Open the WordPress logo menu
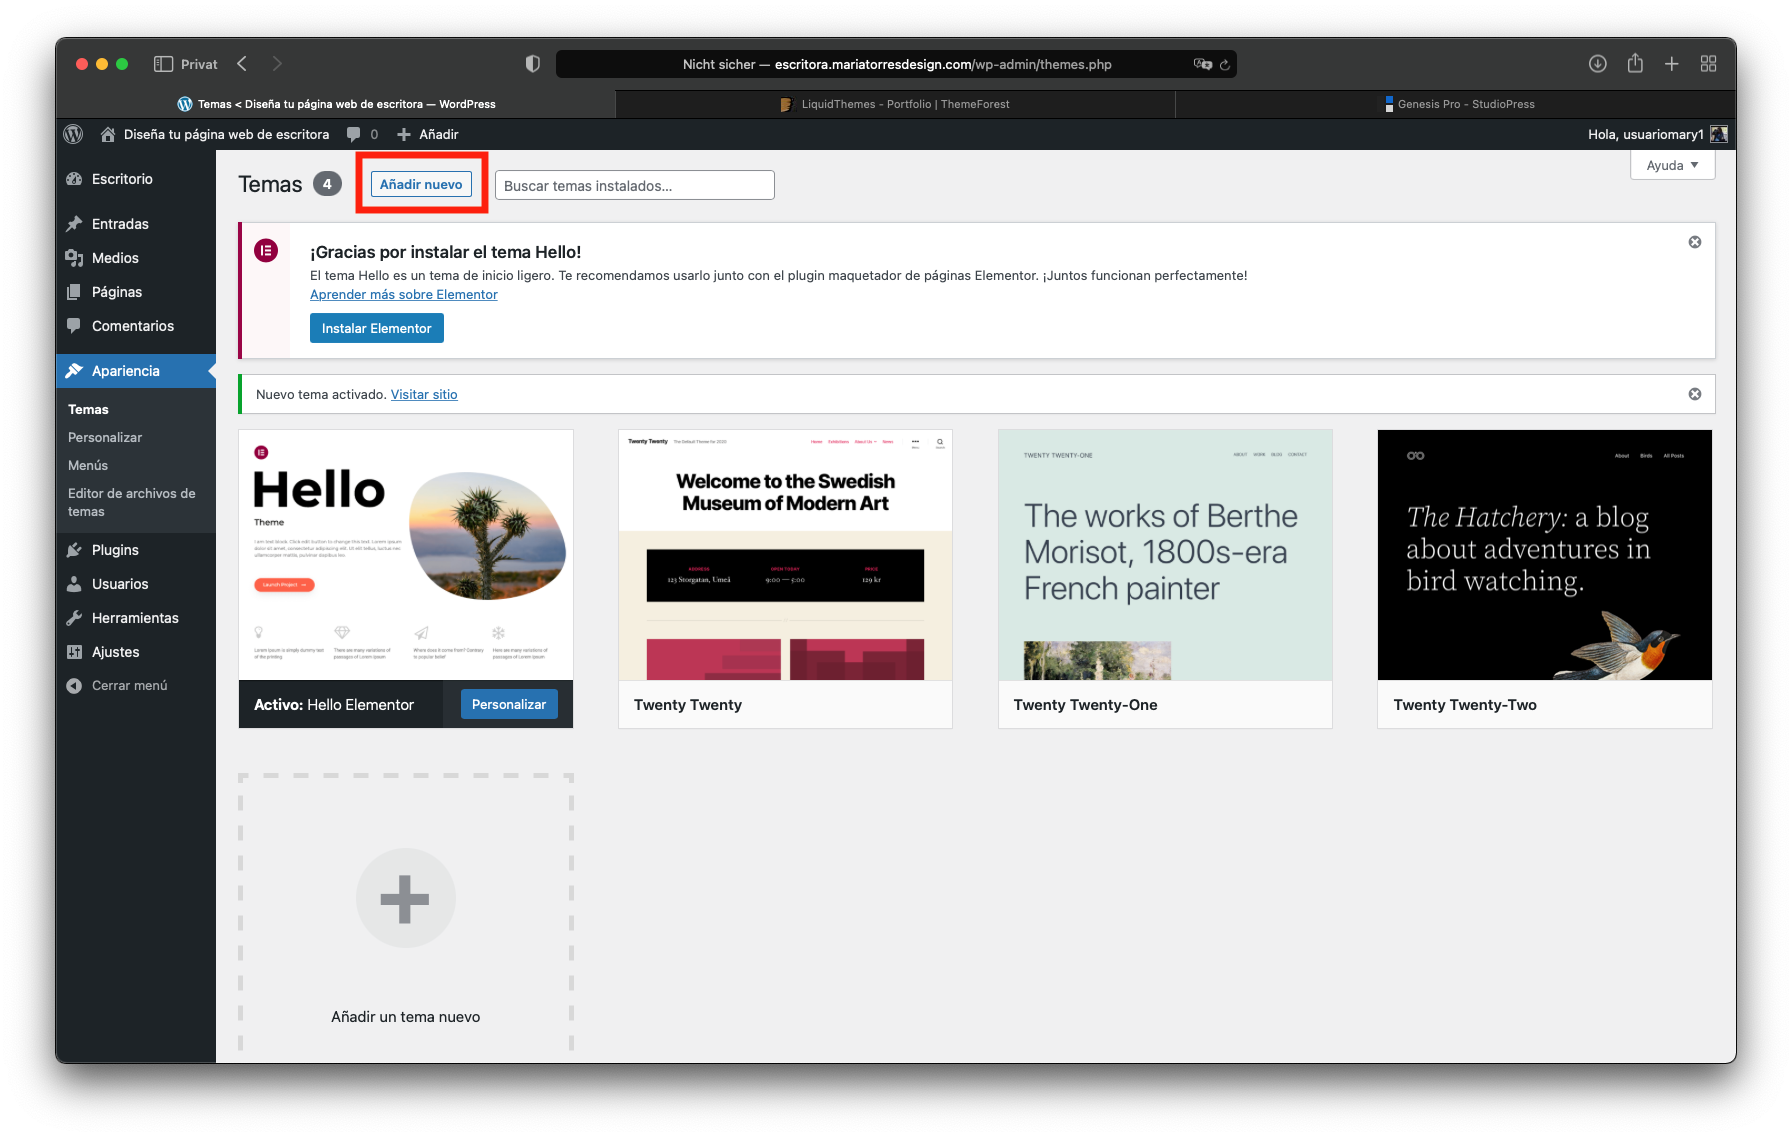This screenshot has height=1137, width=1792. point(73,134)
